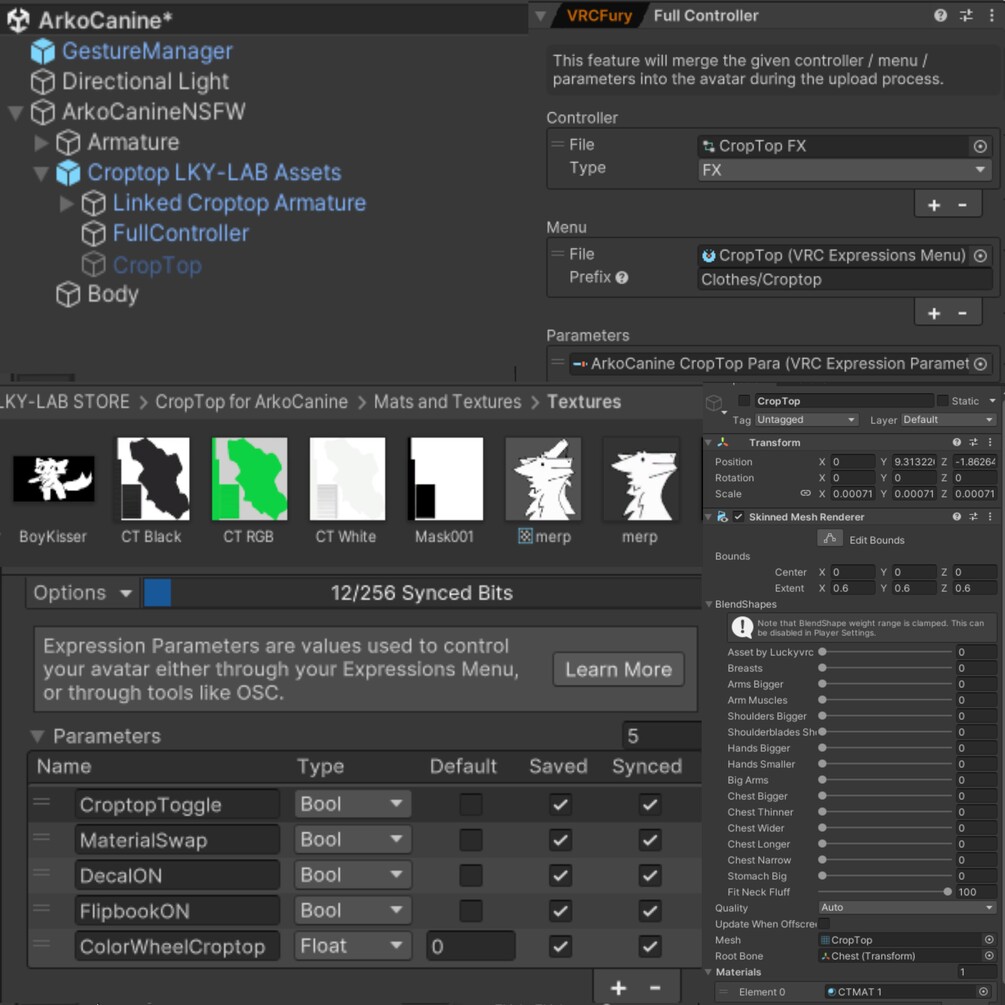
Task: Open the kebab menu of the Full Controller
Action: (x=992, y=15)
